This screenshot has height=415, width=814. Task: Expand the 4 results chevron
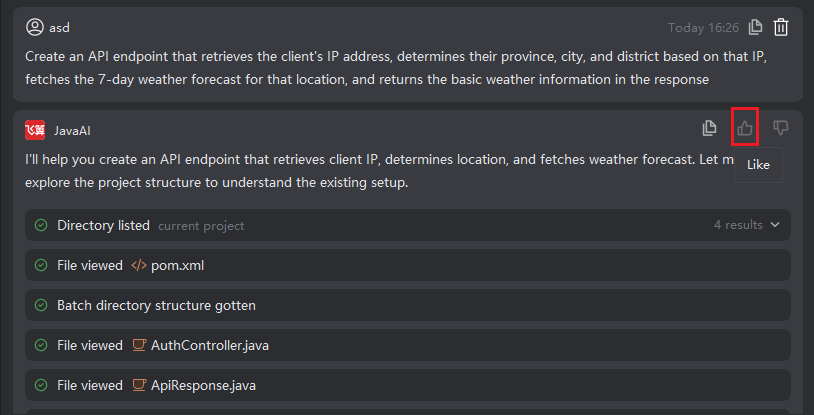(775, 225)
